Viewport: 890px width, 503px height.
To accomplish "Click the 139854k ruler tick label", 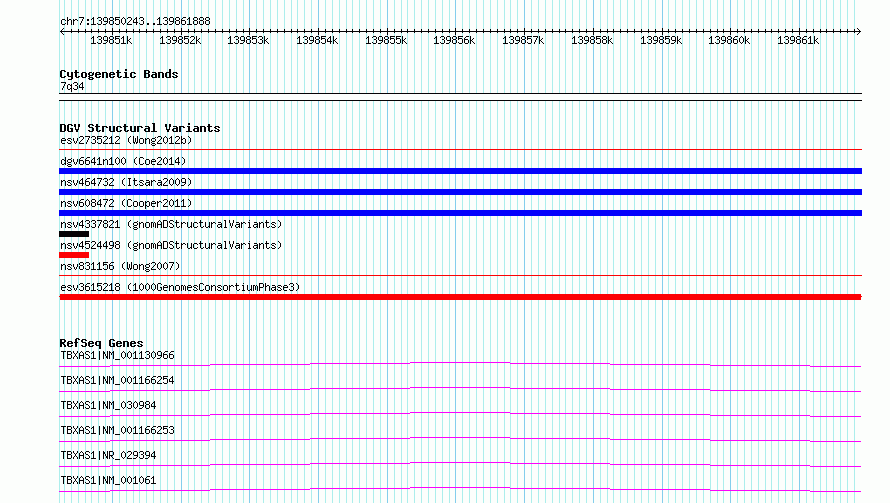I will pos(317,40).
